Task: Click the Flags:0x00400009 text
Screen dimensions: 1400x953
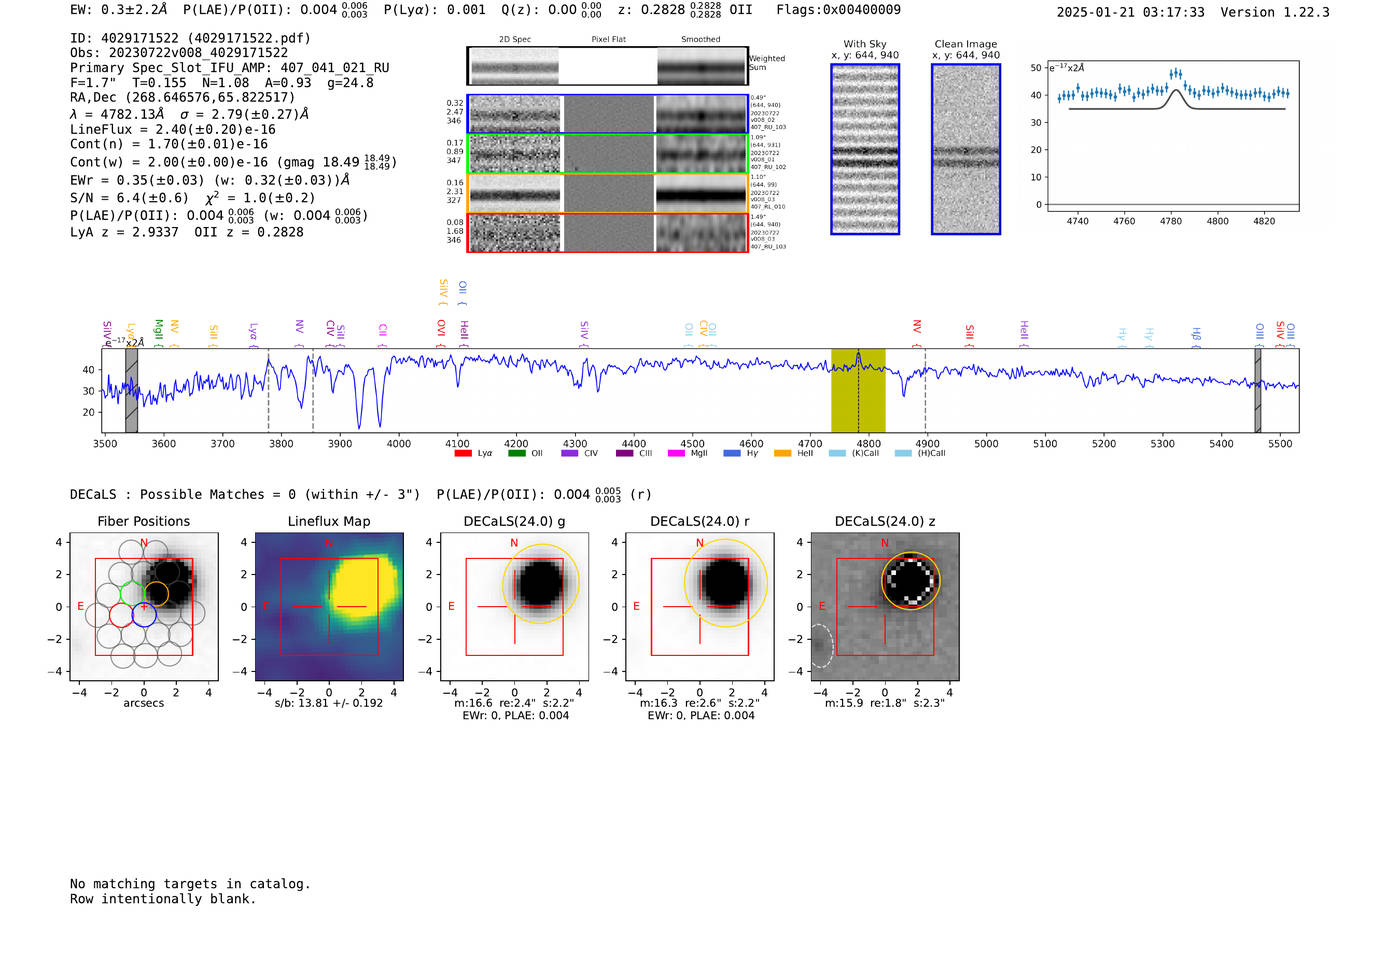Action: click(x=838, y=10)
